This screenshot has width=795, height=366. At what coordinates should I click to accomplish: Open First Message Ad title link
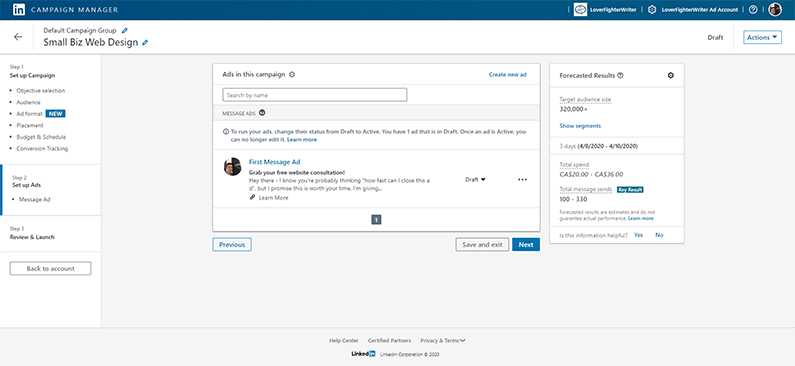274,162
